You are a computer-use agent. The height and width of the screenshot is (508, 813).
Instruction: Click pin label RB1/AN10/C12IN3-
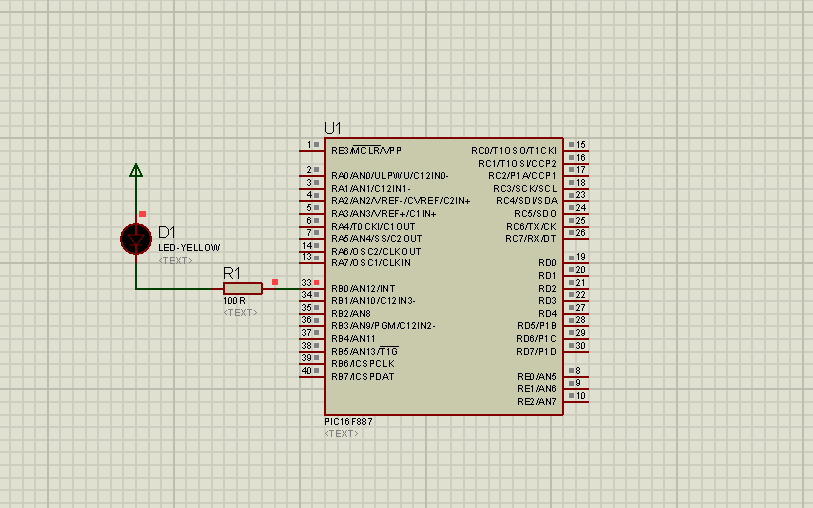(373, 301)
